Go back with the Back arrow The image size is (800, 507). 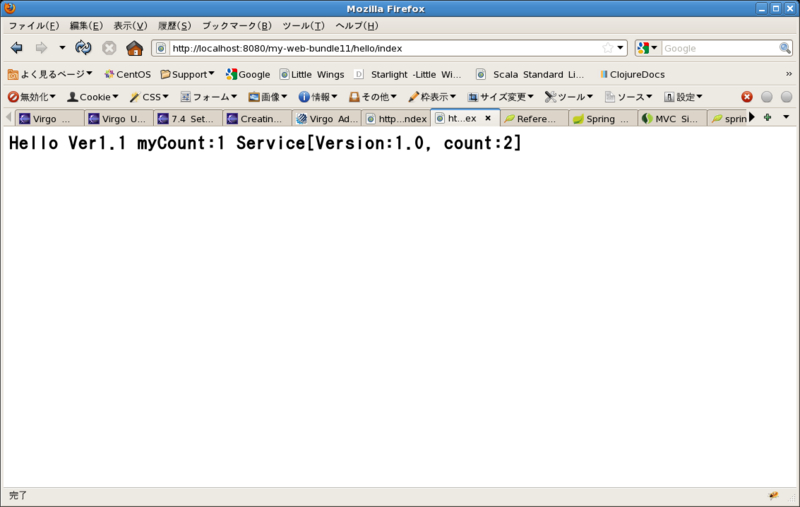(x=16, y=48)
